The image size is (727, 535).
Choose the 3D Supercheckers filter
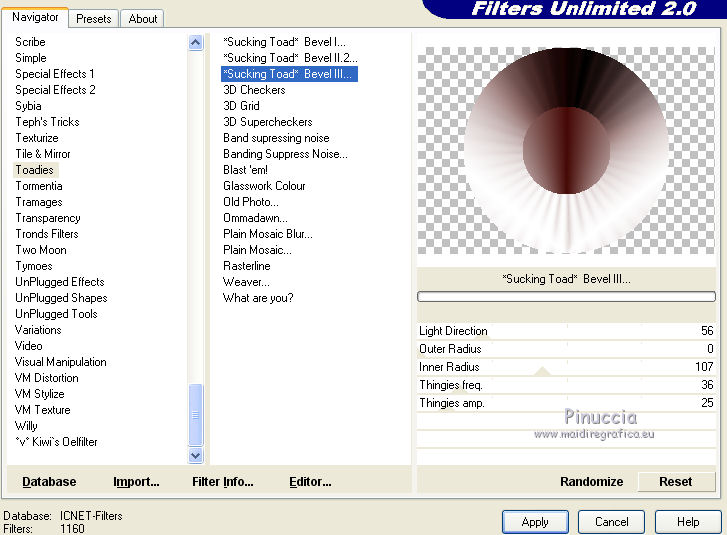268,122
